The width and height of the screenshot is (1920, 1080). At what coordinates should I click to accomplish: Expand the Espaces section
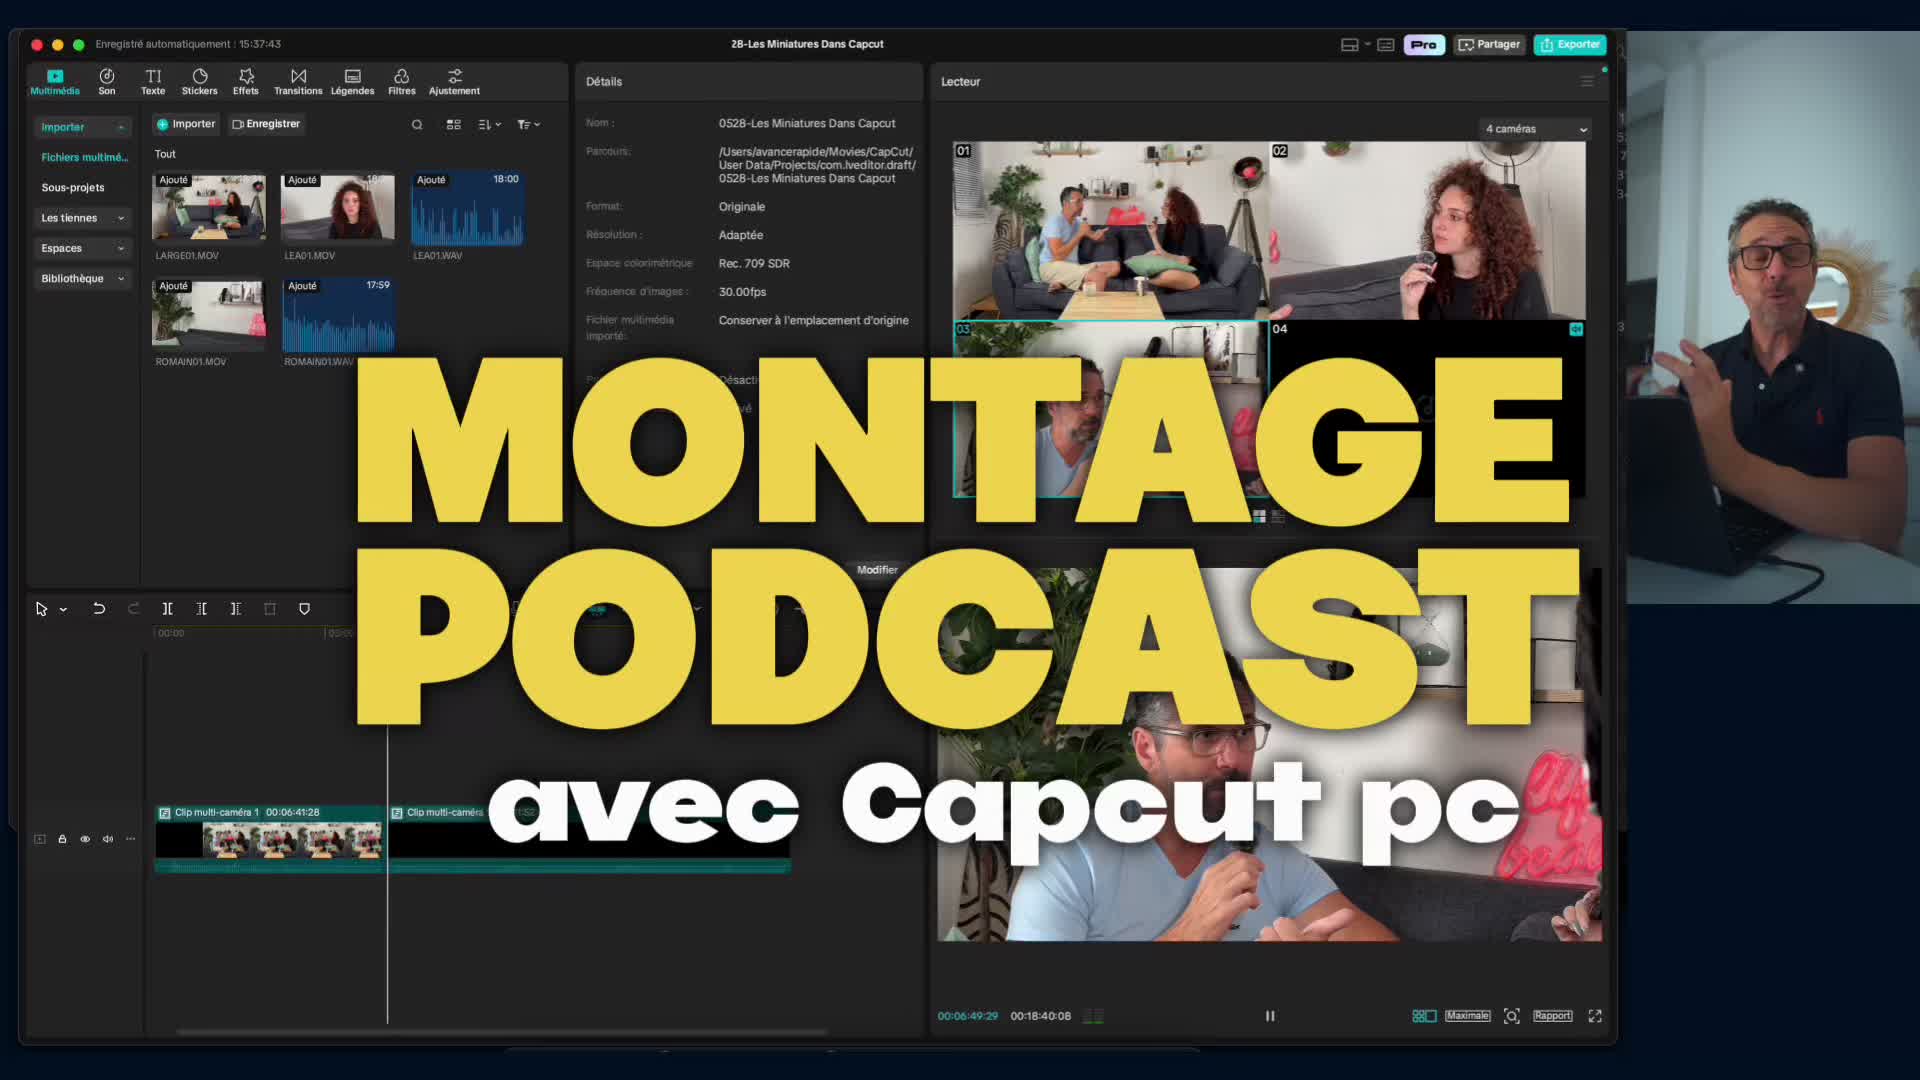[x=83, y=248]
